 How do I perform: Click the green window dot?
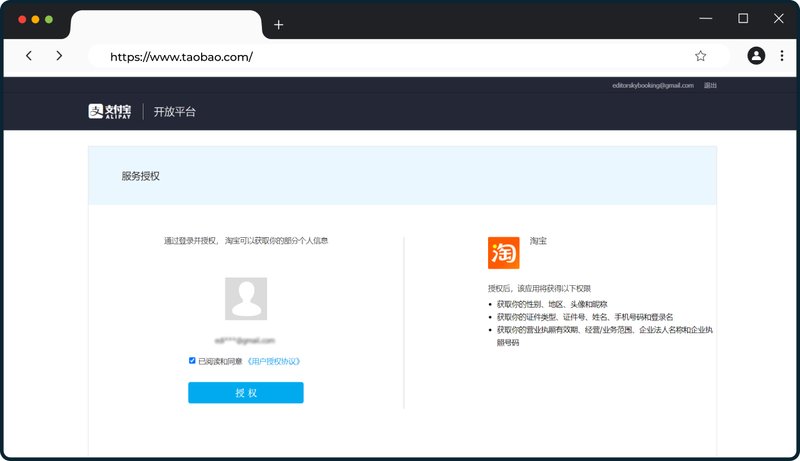pos(49,19)
